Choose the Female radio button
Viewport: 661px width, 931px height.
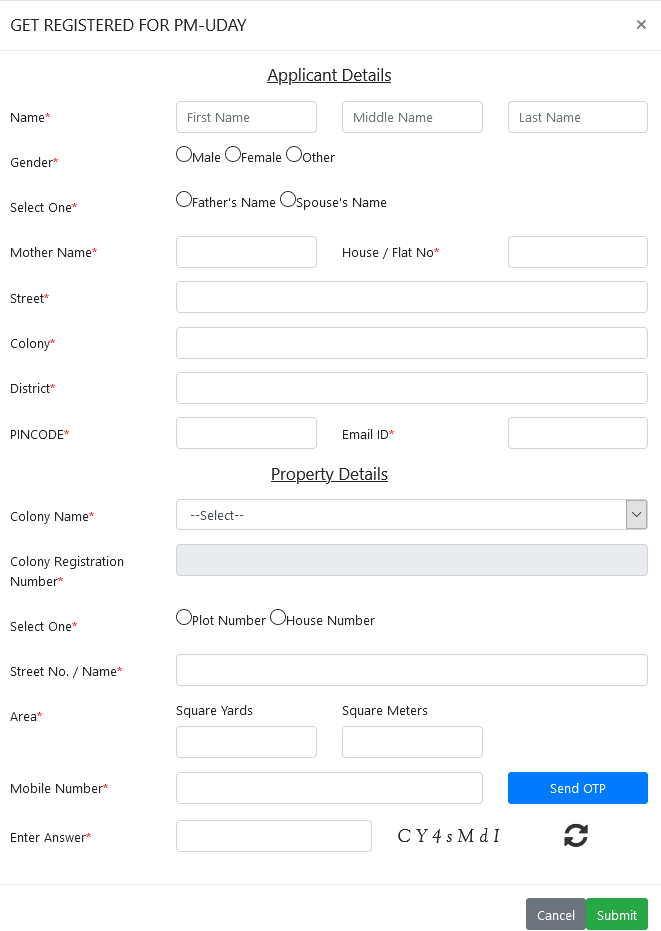233,155
